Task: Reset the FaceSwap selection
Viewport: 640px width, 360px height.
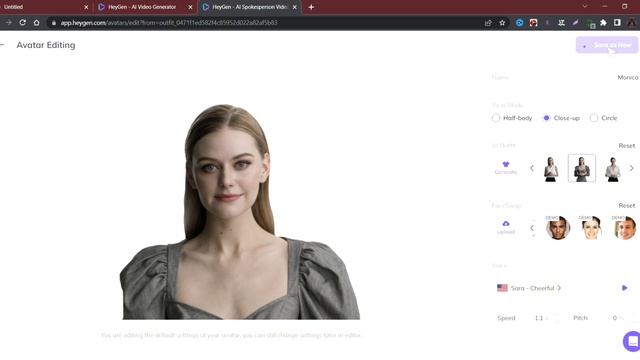Action: coord(627,206)
